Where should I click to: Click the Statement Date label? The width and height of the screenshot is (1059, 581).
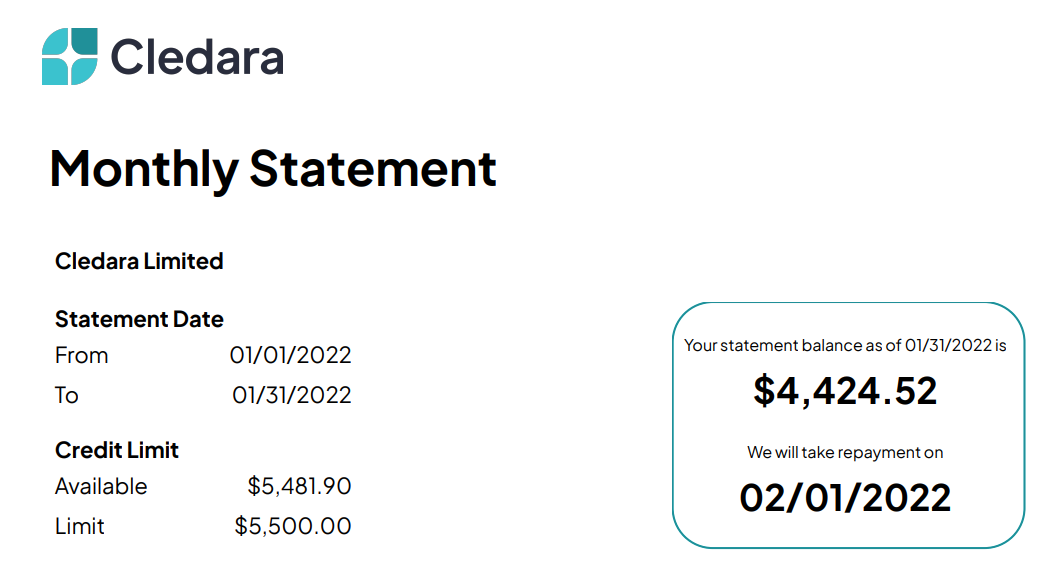coord(139,319)
